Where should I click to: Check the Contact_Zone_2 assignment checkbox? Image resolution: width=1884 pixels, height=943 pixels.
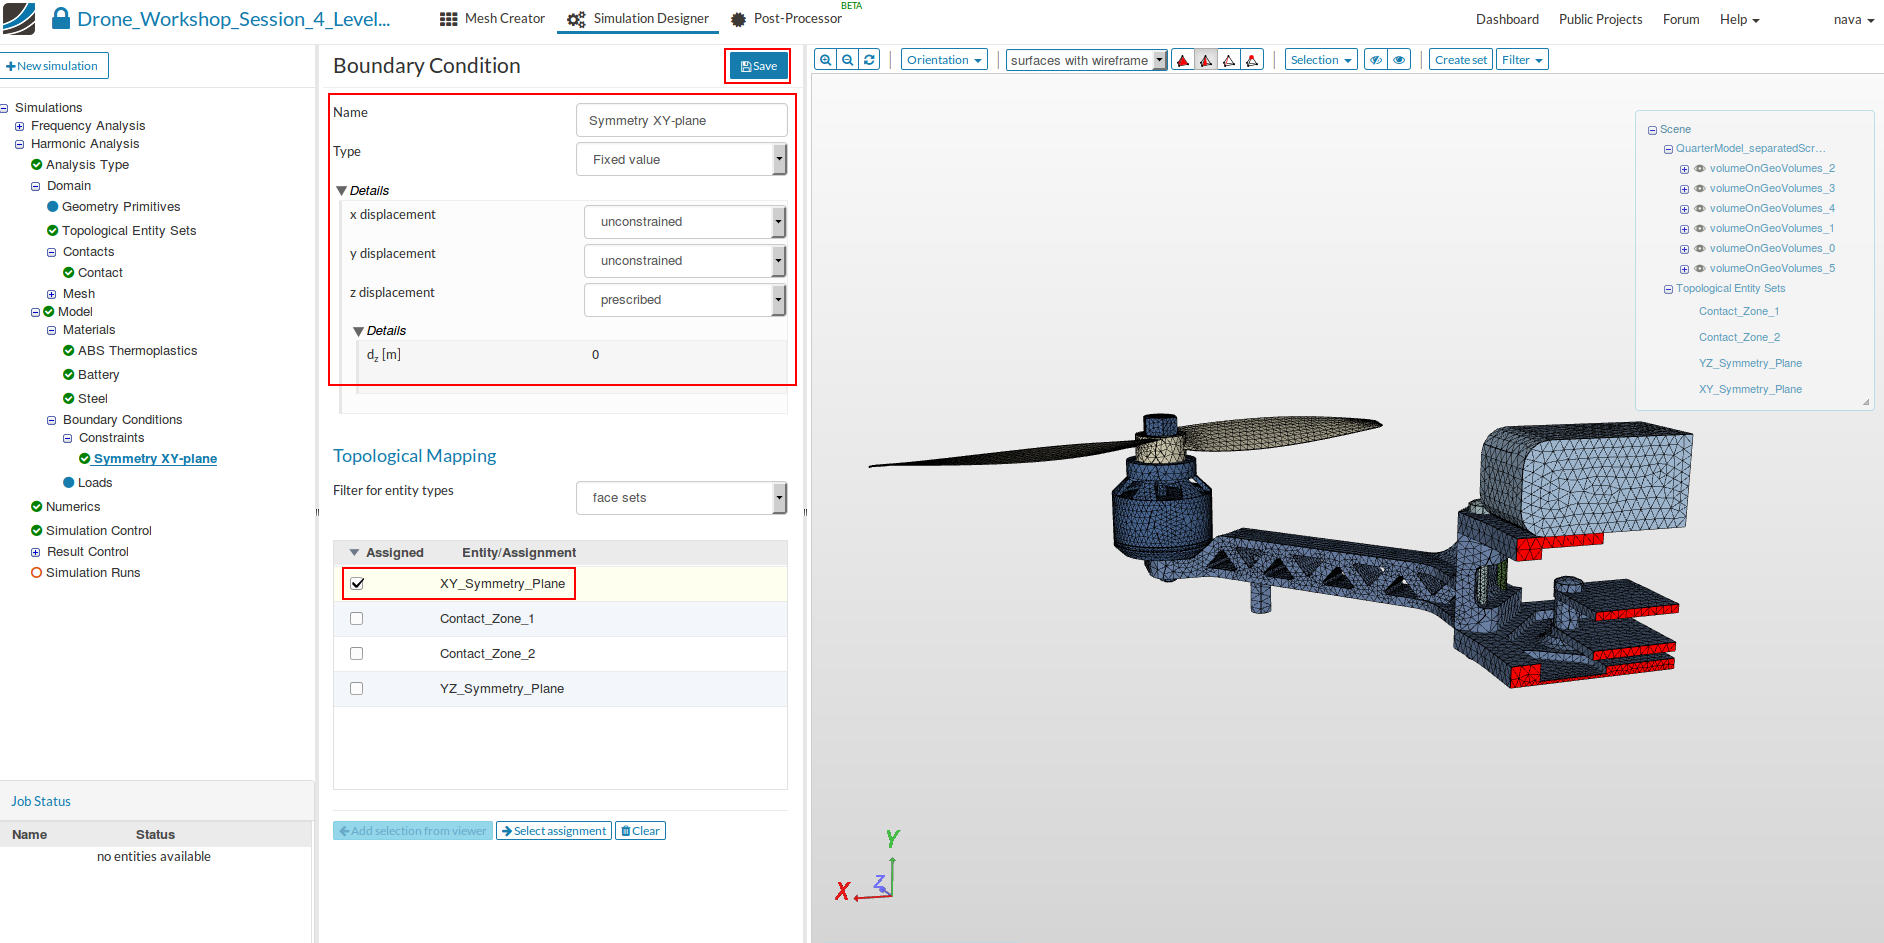click(x=357, y=654)
